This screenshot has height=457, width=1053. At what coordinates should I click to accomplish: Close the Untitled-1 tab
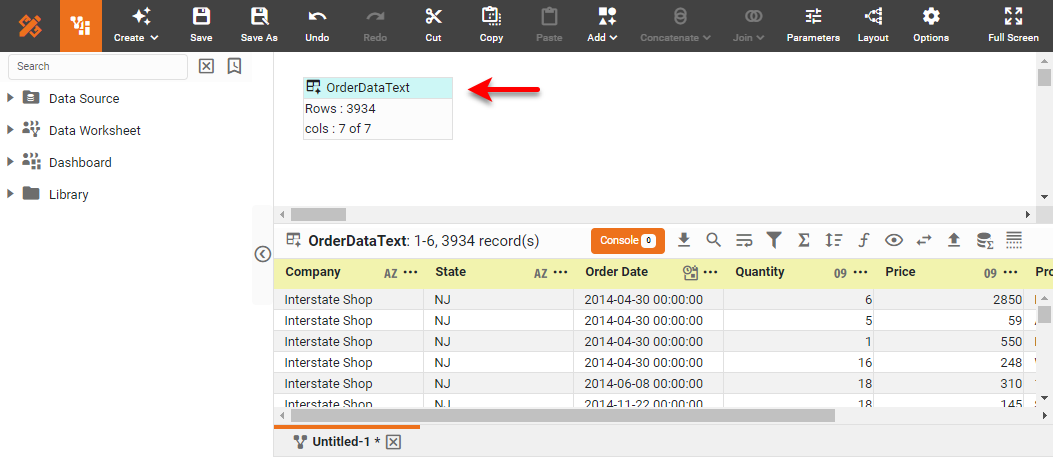[394, 442]
